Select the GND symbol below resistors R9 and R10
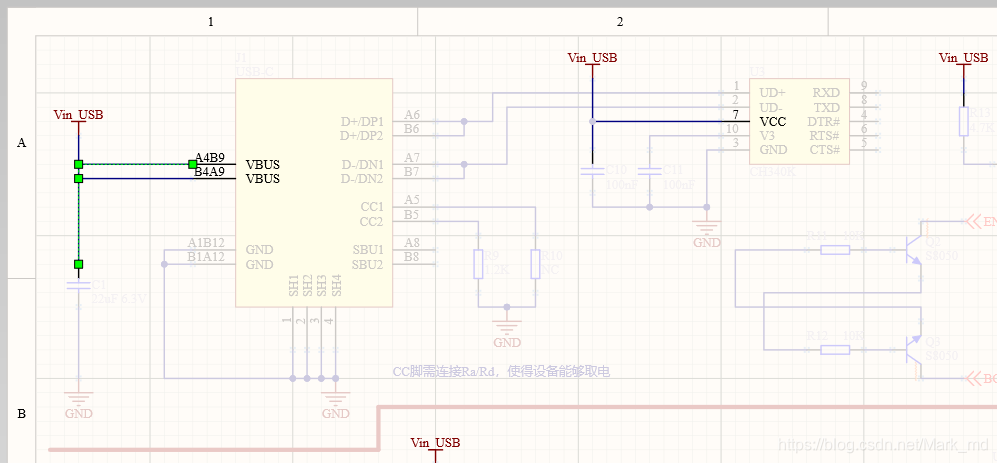 pos(507,333)
